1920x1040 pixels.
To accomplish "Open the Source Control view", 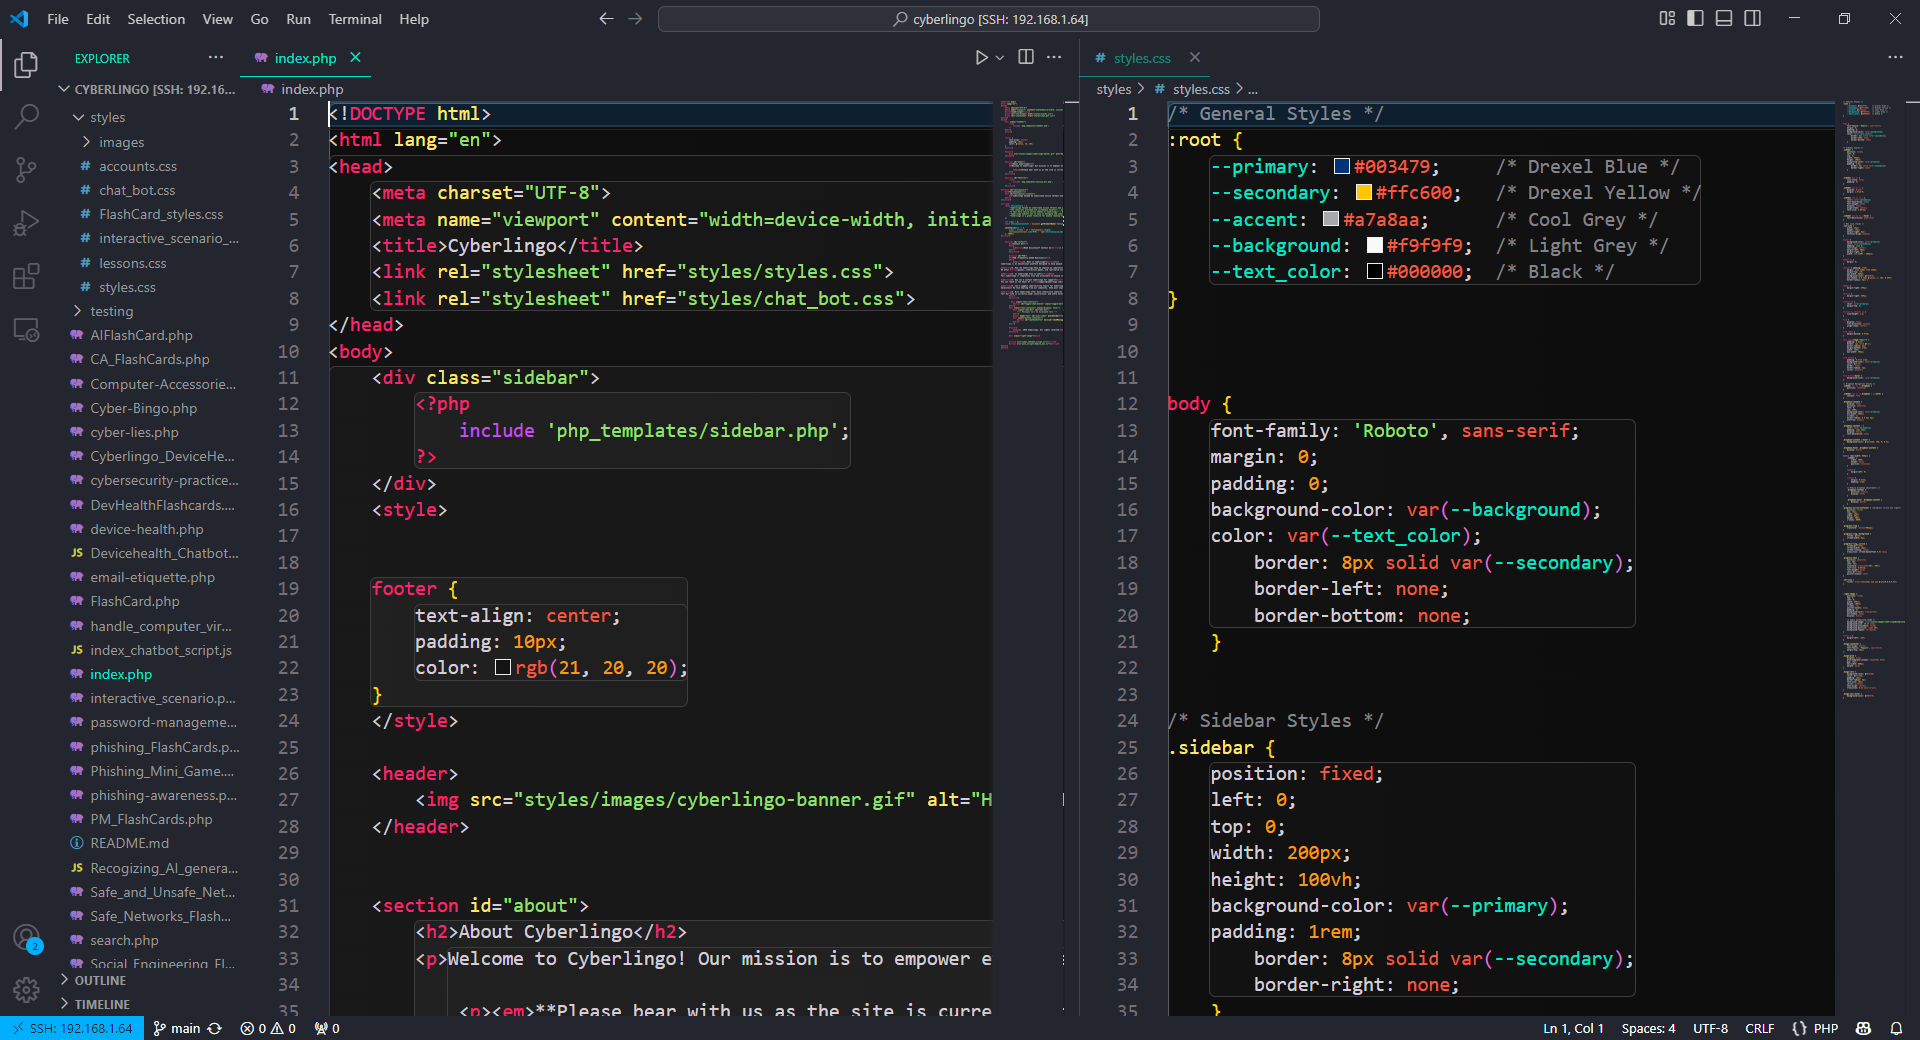I will 26,170.
